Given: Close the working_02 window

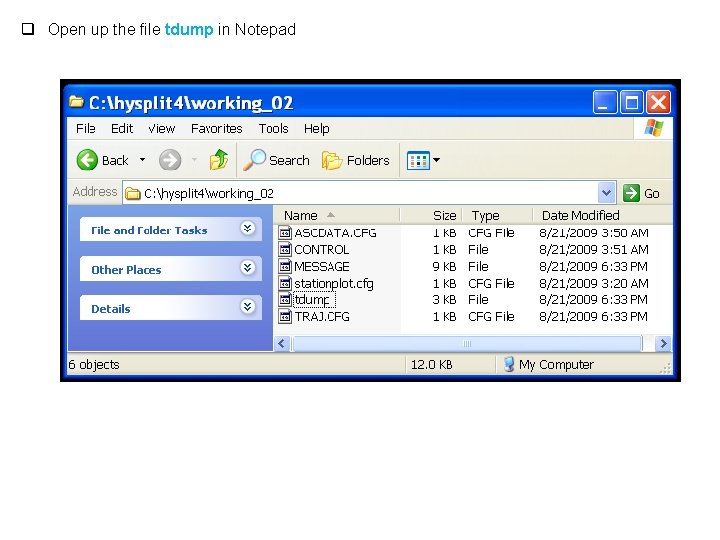Looking at the screenshot, I should pyautogui.click(x=658, y=102).
